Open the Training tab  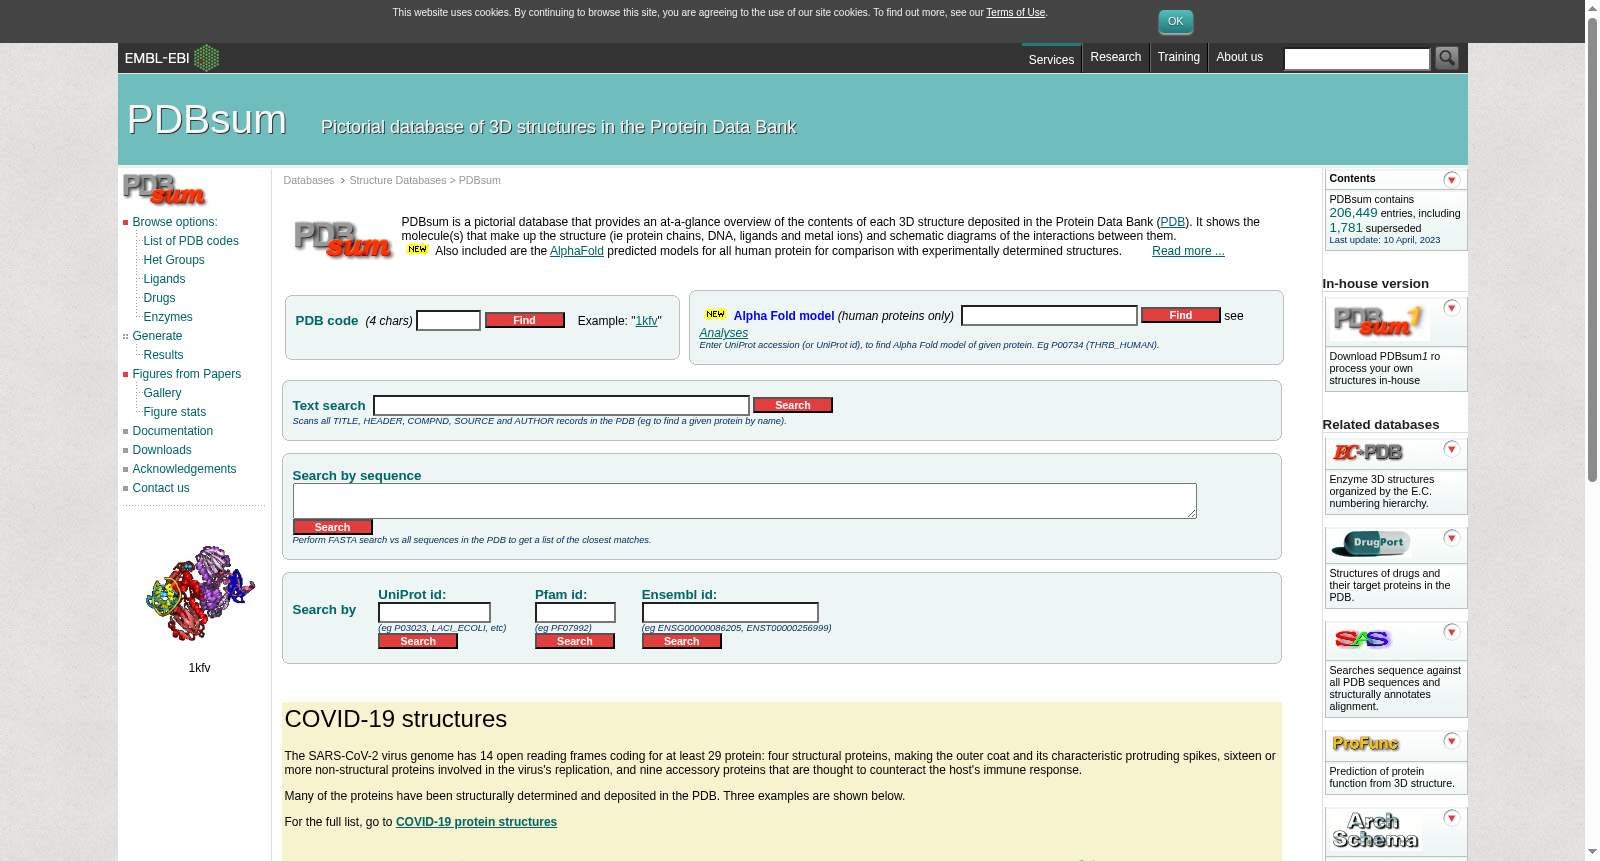click(x=1178, y=57)
